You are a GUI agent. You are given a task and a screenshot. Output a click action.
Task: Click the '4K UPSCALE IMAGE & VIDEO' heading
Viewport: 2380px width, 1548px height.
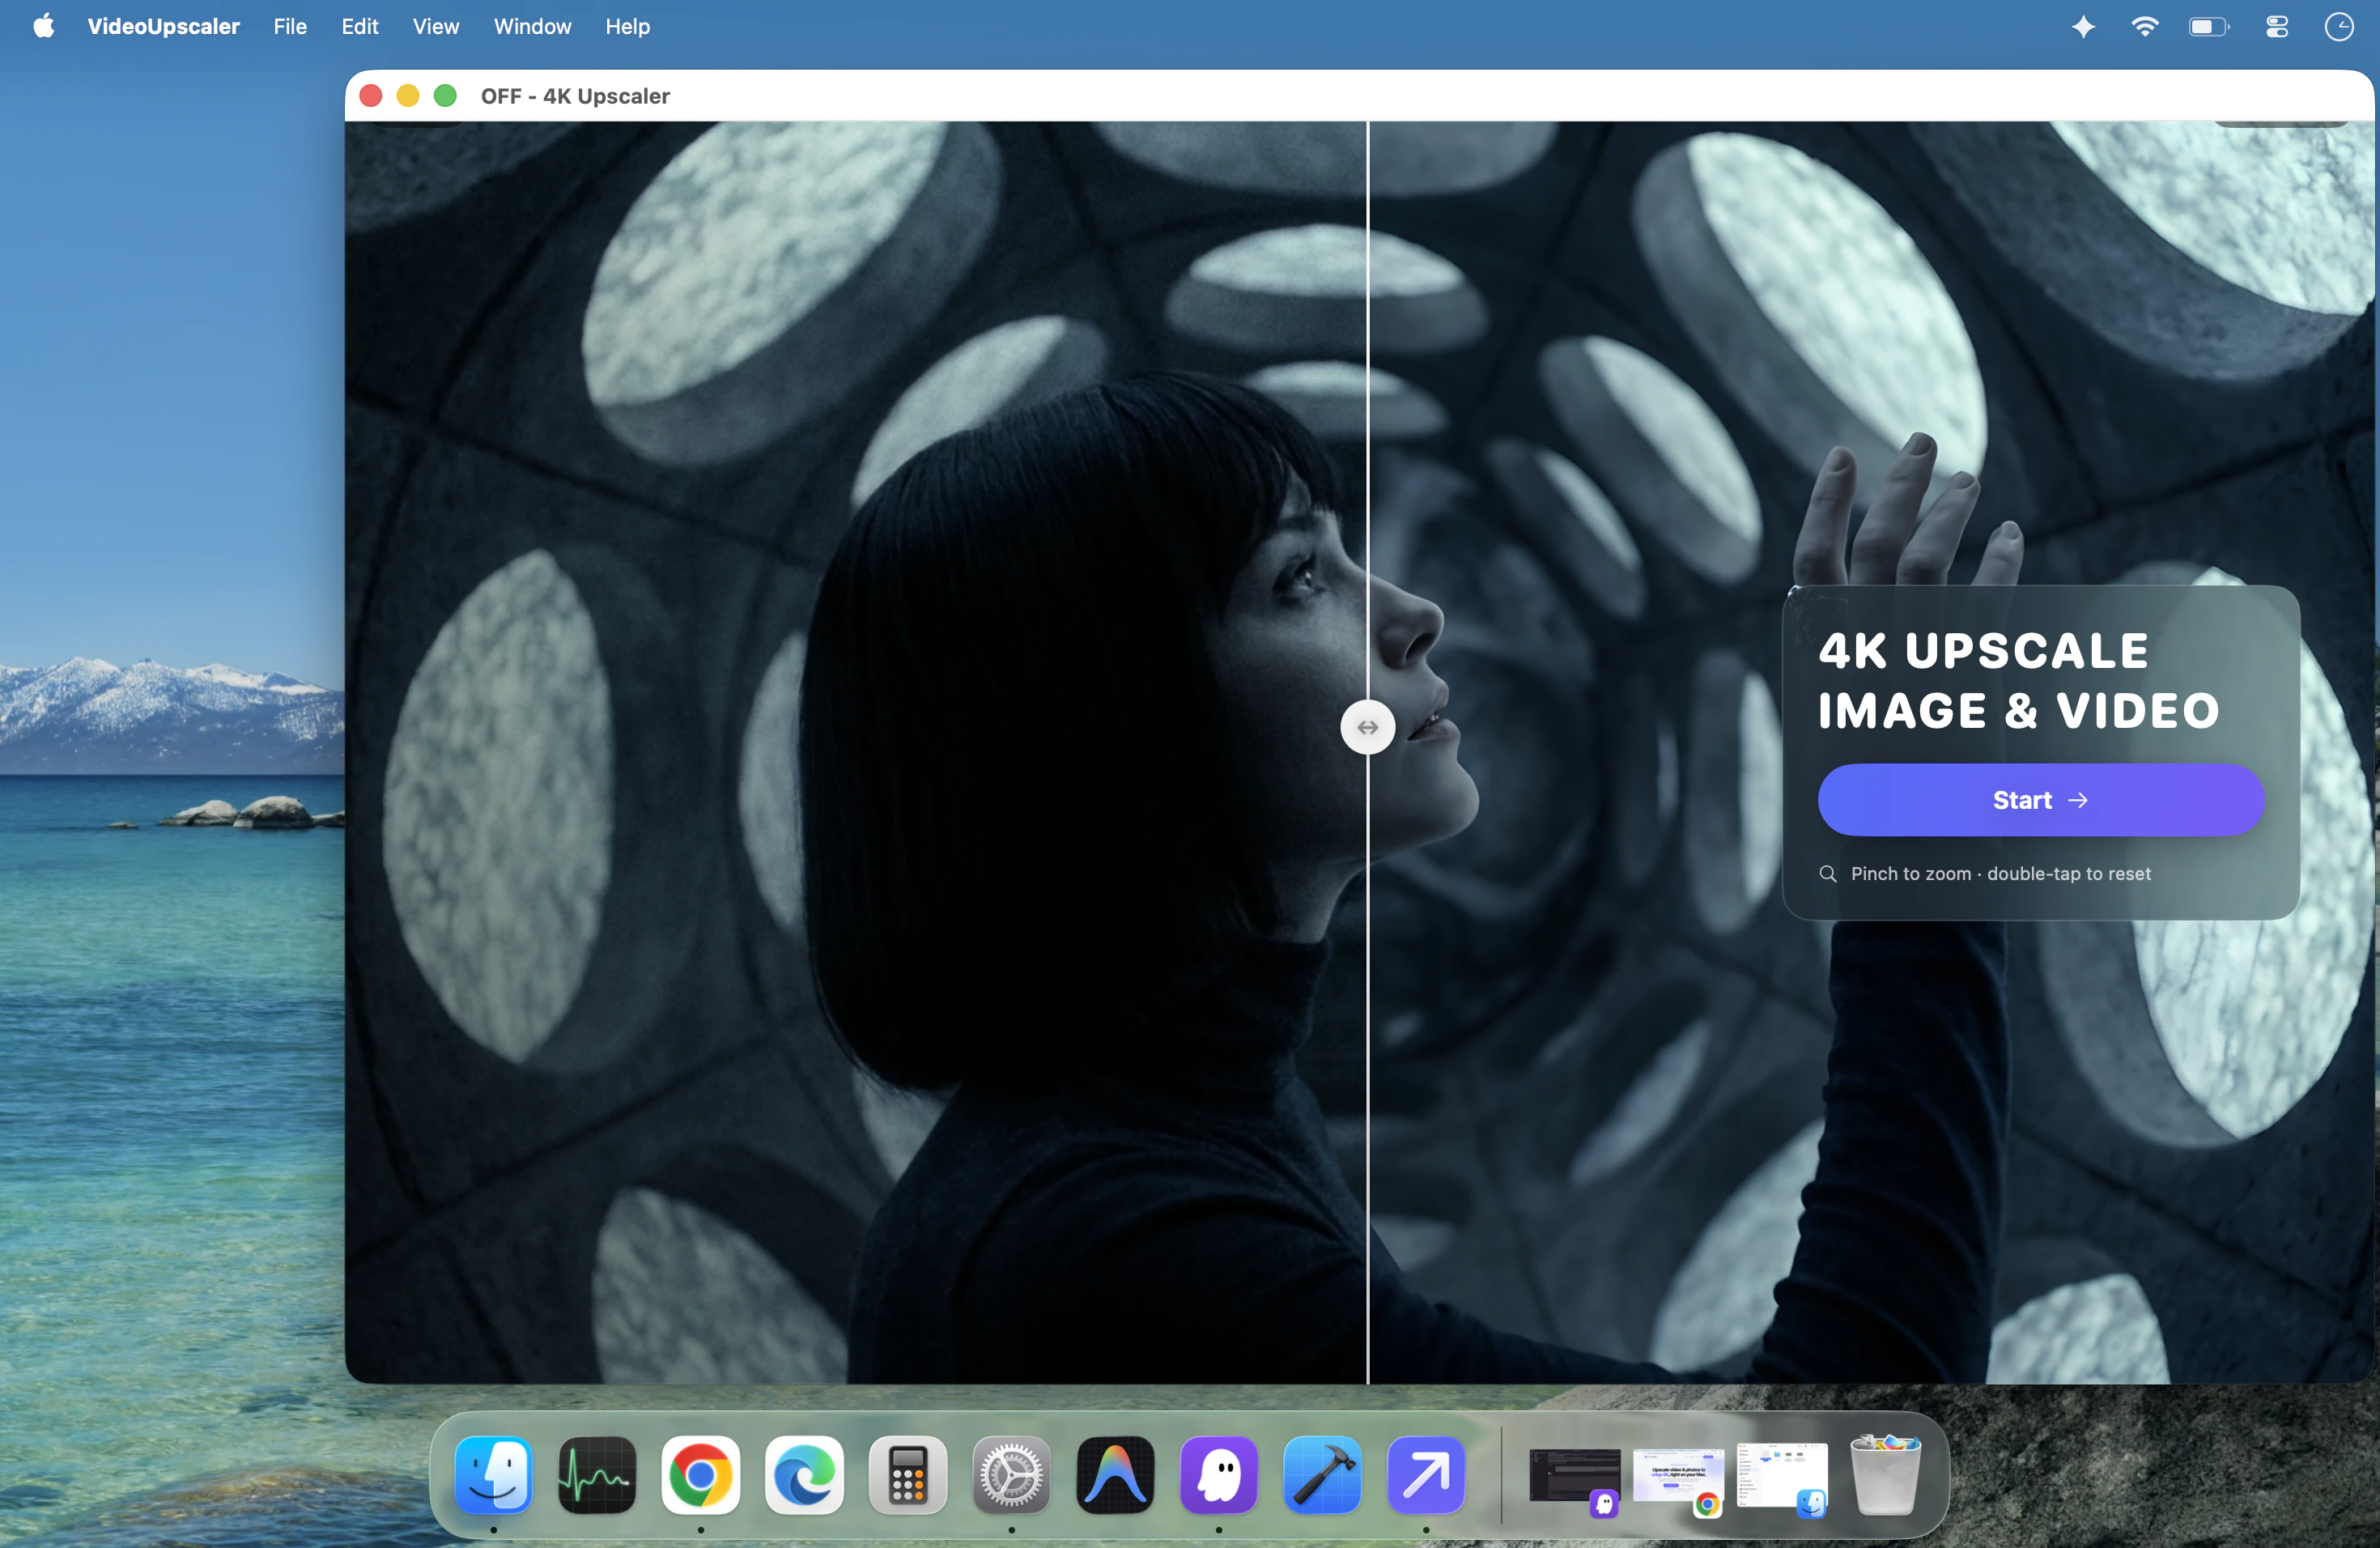point(2018,681)
